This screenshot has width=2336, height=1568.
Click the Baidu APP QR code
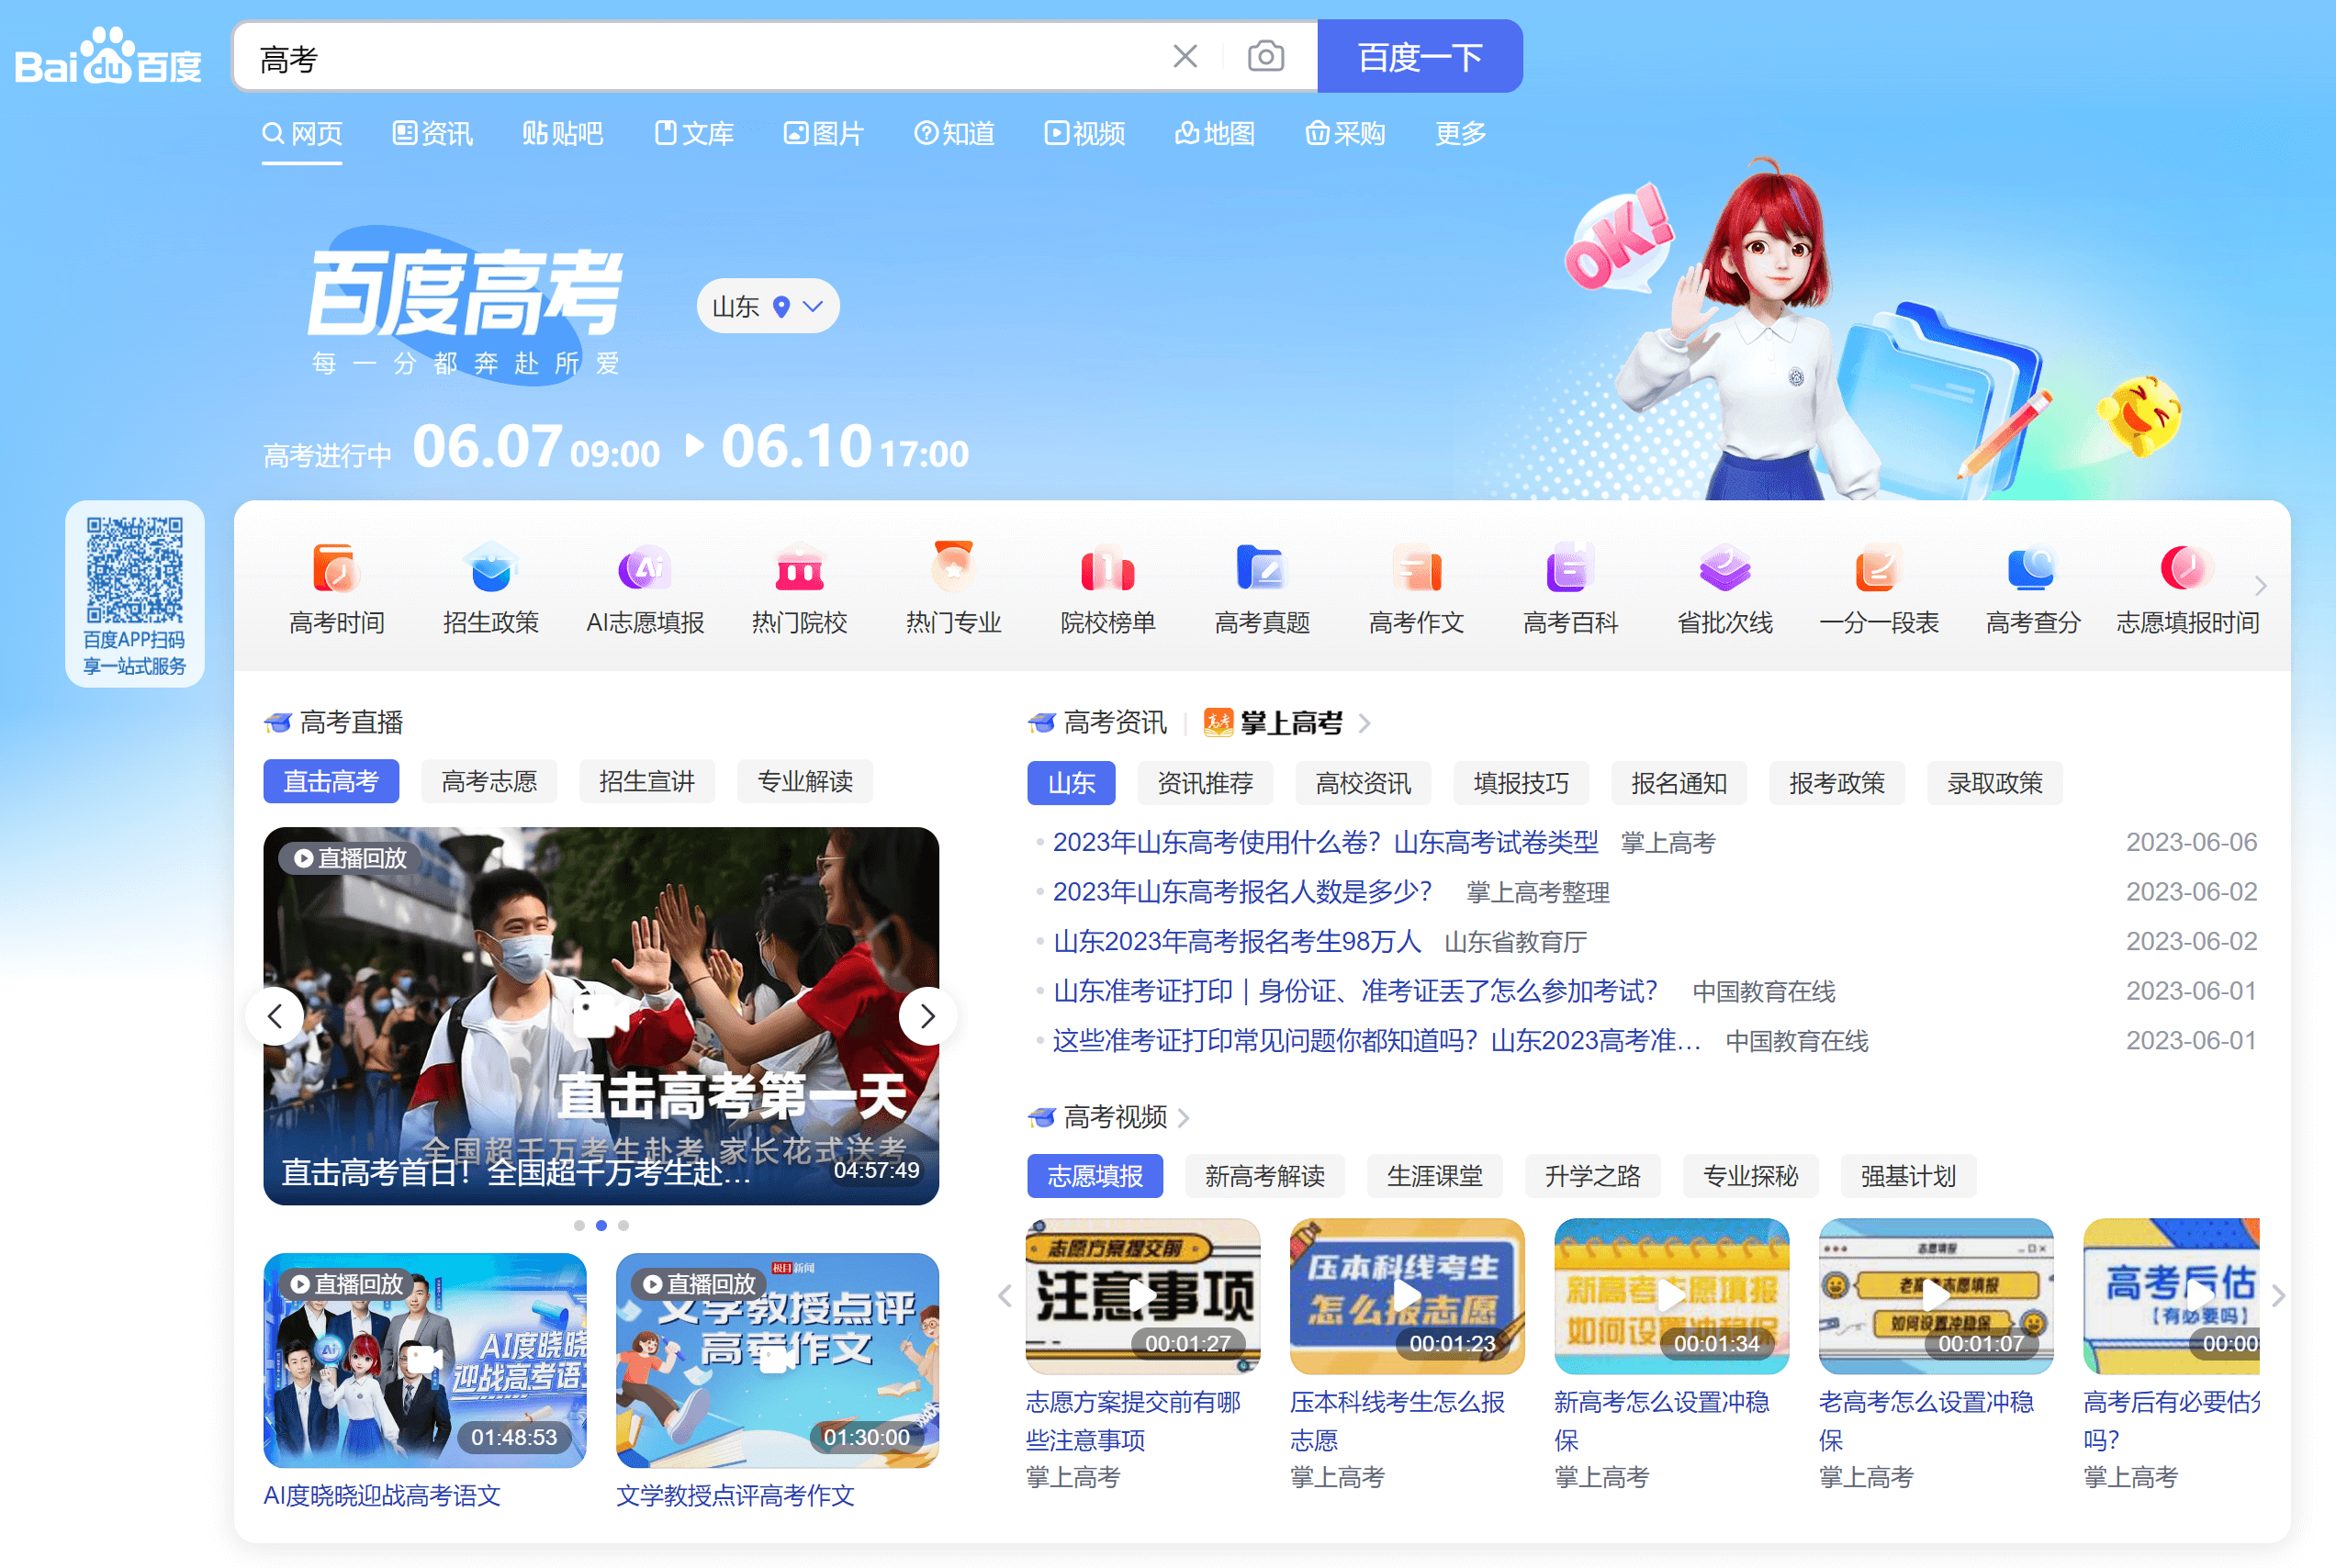coord(135,569)
